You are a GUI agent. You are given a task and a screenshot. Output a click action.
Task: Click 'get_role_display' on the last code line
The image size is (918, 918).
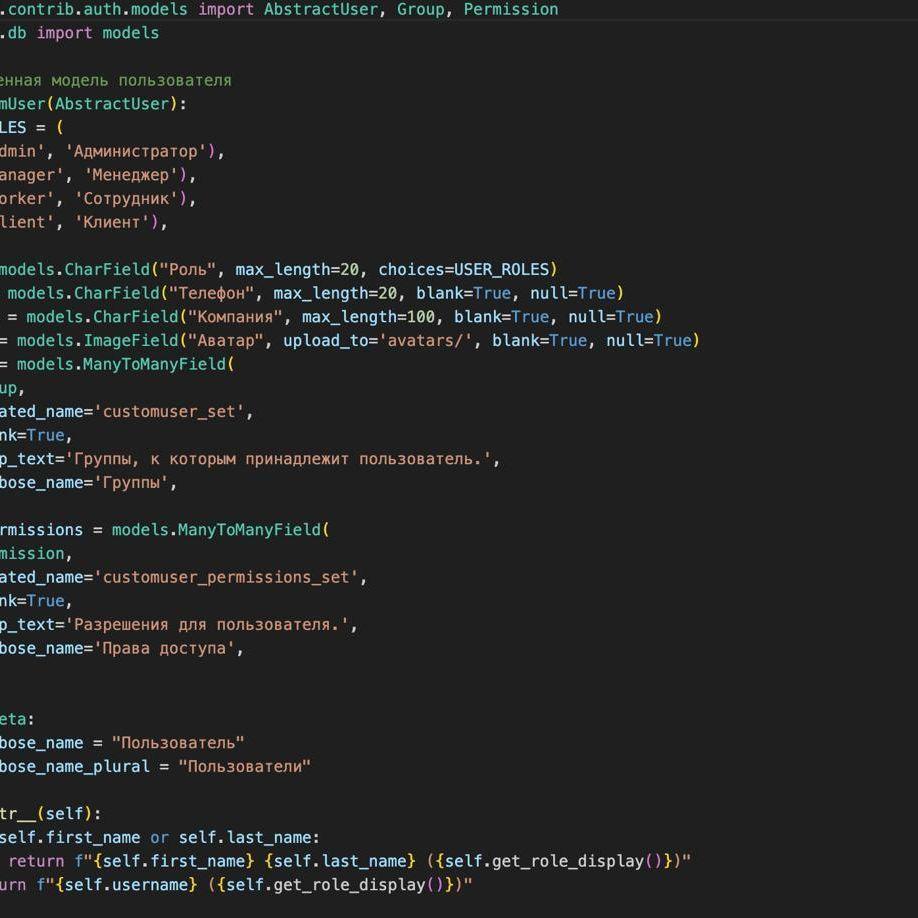click(349, 885)
